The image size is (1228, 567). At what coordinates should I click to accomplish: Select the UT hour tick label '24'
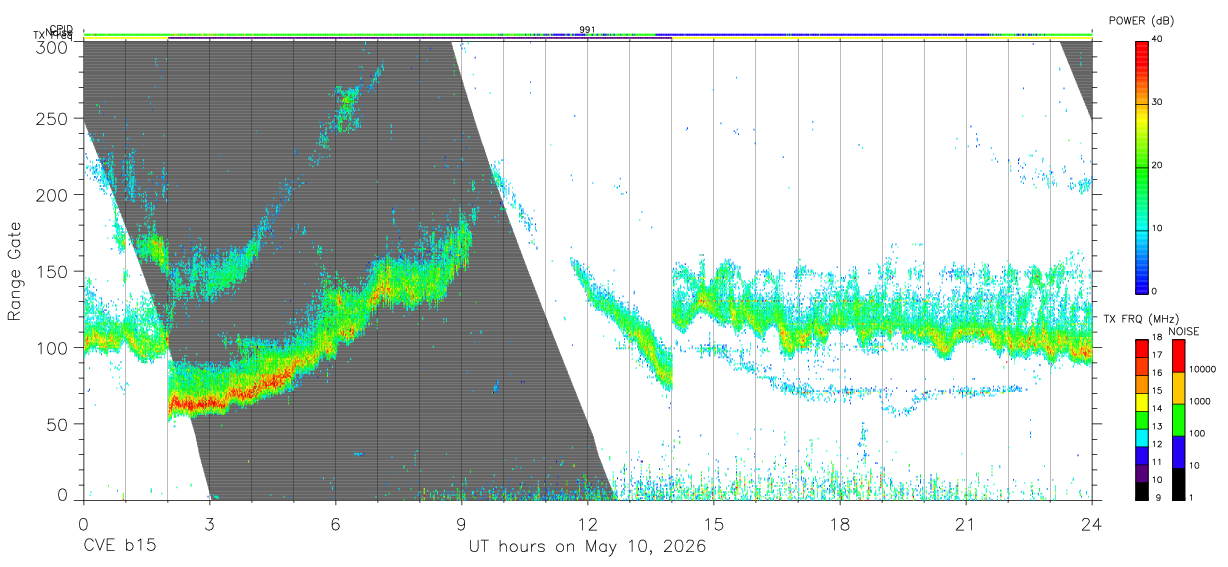point(1092,524)
